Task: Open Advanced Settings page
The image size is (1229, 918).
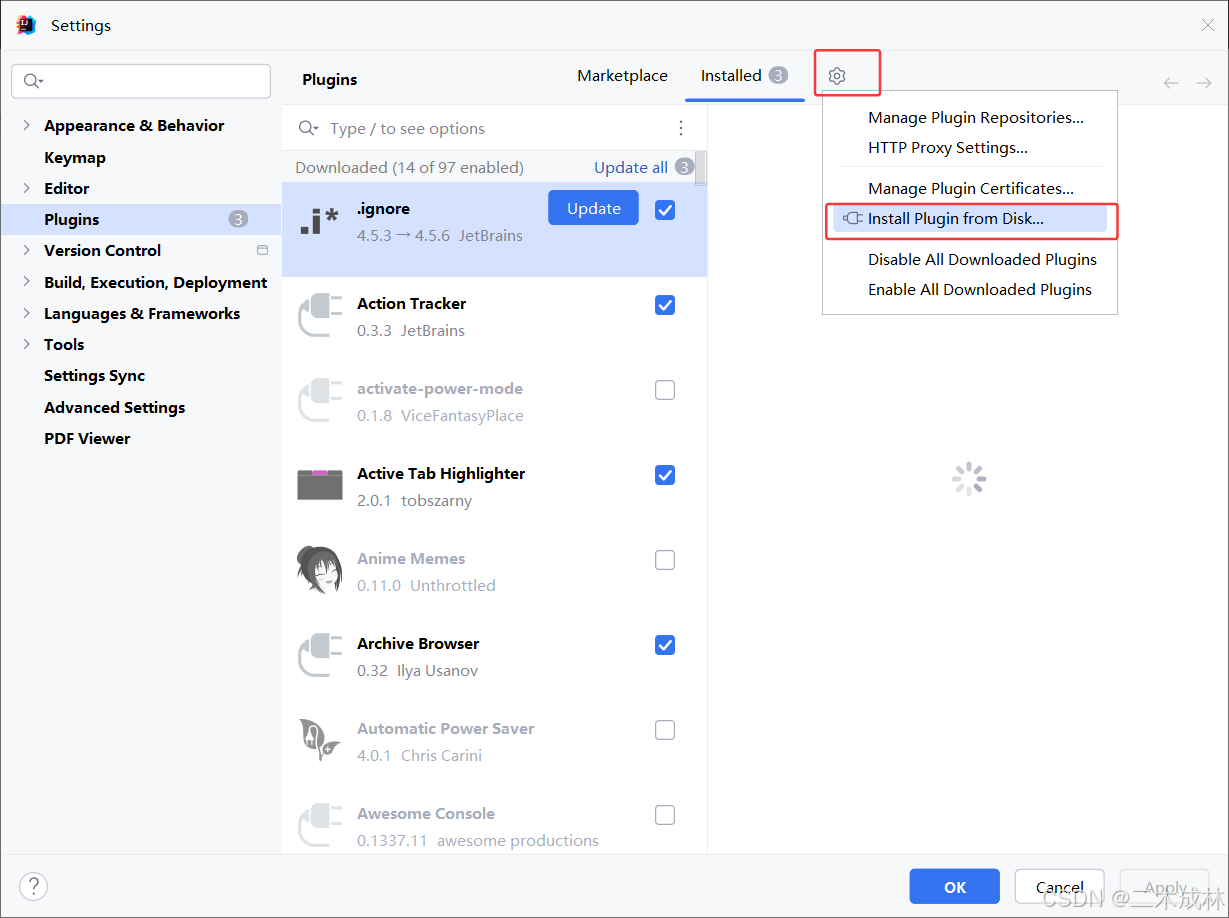Action: [115, 407]
